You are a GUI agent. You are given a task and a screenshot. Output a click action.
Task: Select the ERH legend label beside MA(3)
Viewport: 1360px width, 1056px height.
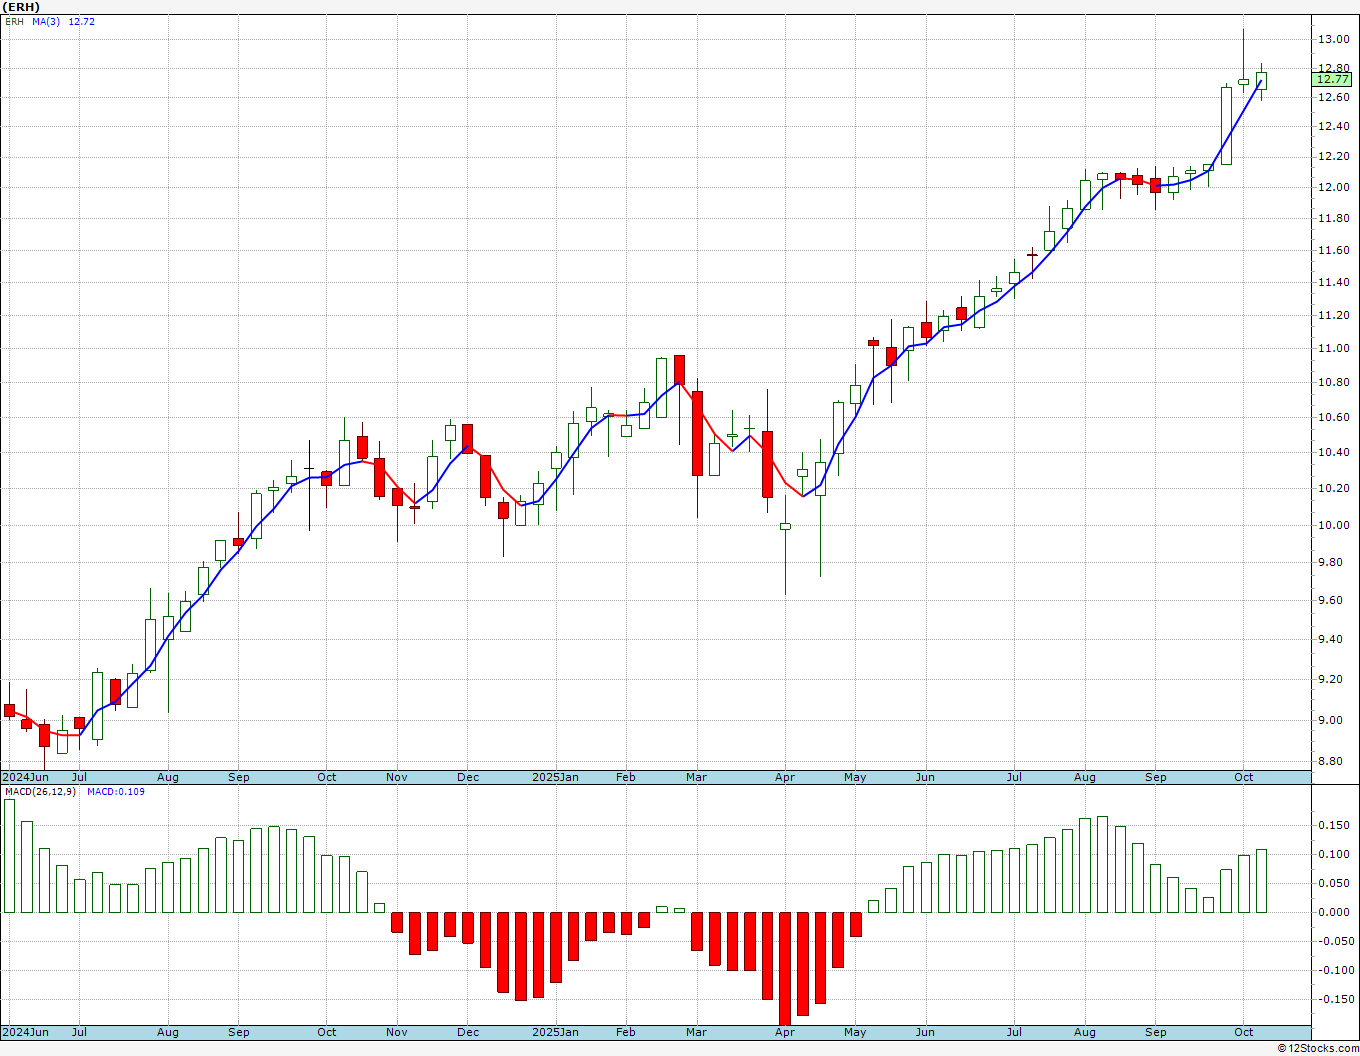(x=14, y=21)
